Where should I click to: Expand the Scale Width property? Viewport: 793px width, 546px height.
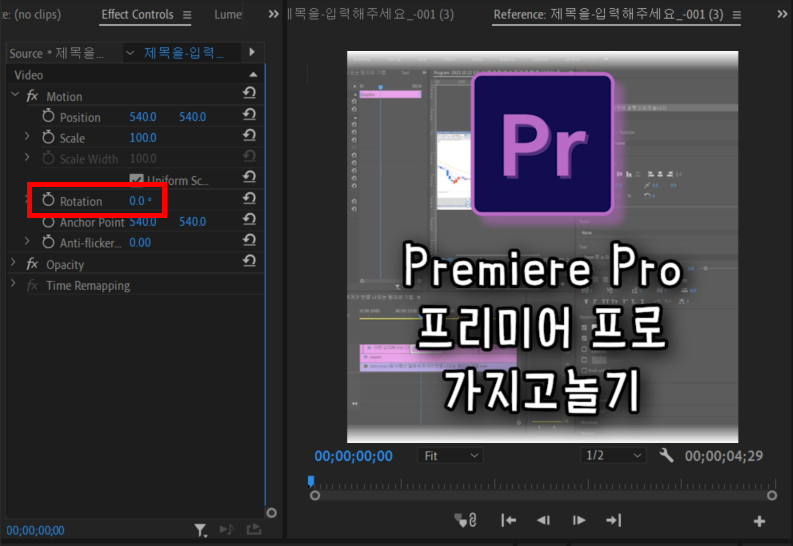coord(27,157)
